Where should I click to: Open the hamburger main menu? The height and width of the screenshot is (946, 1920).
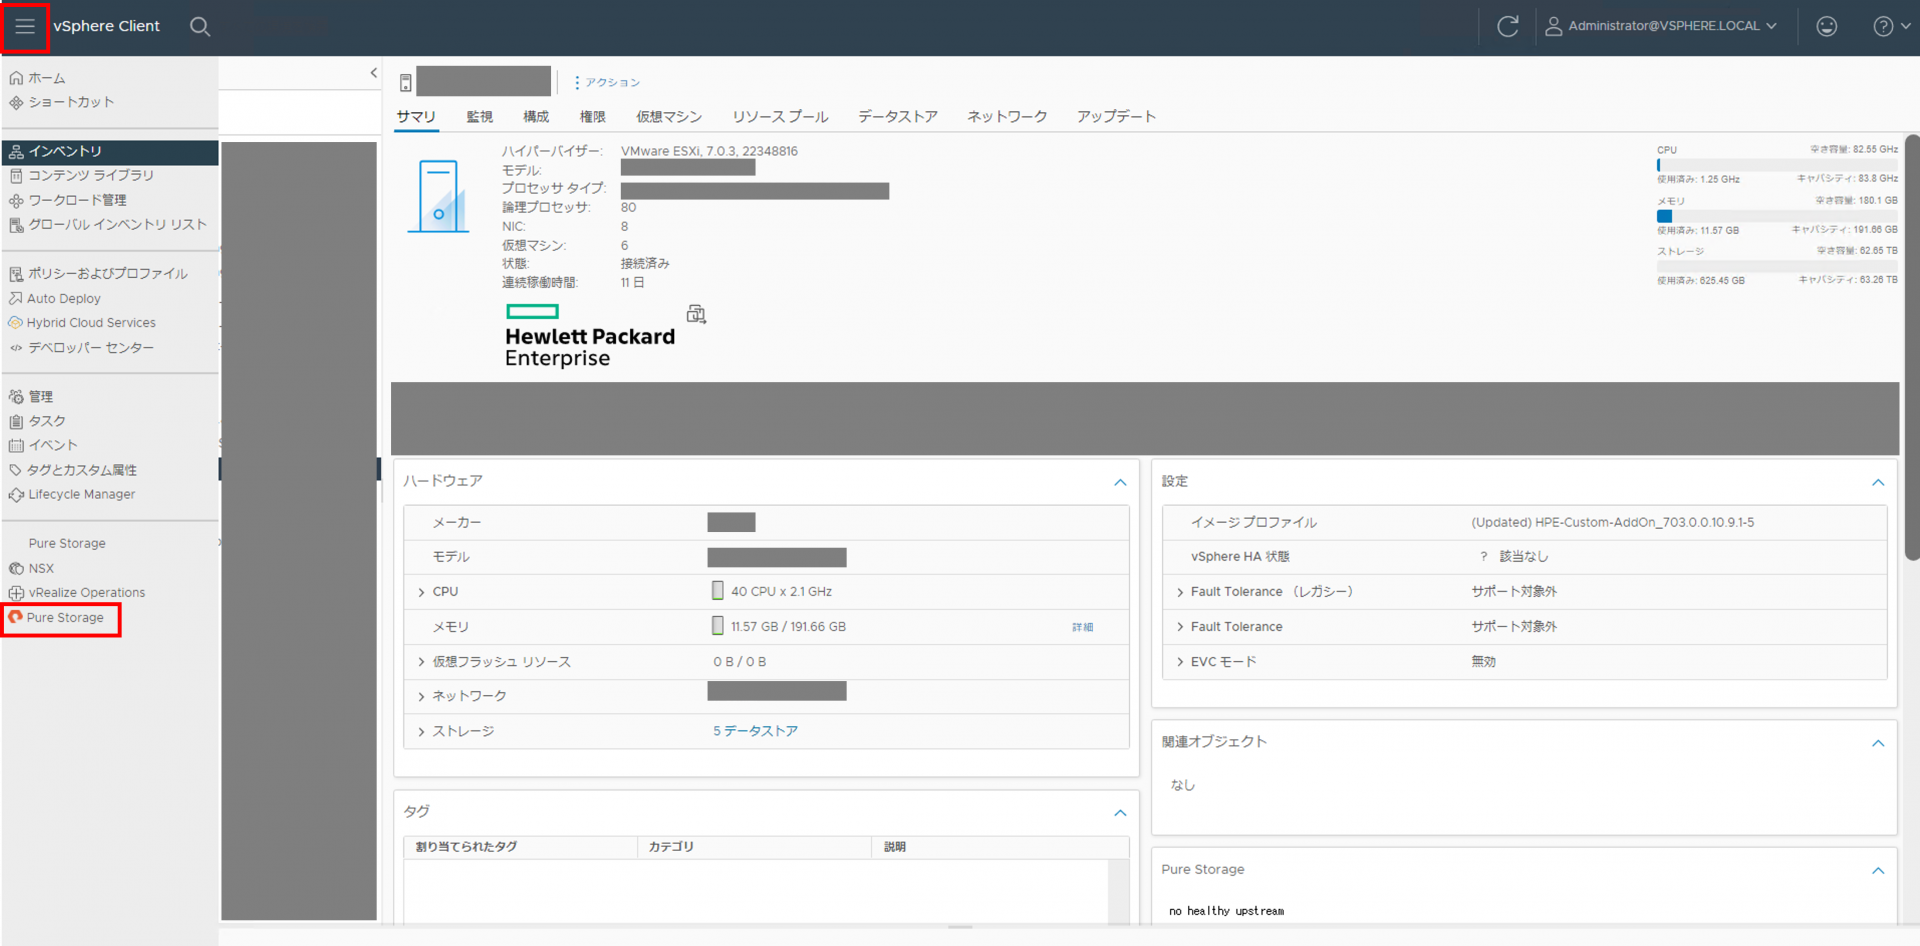25,27
